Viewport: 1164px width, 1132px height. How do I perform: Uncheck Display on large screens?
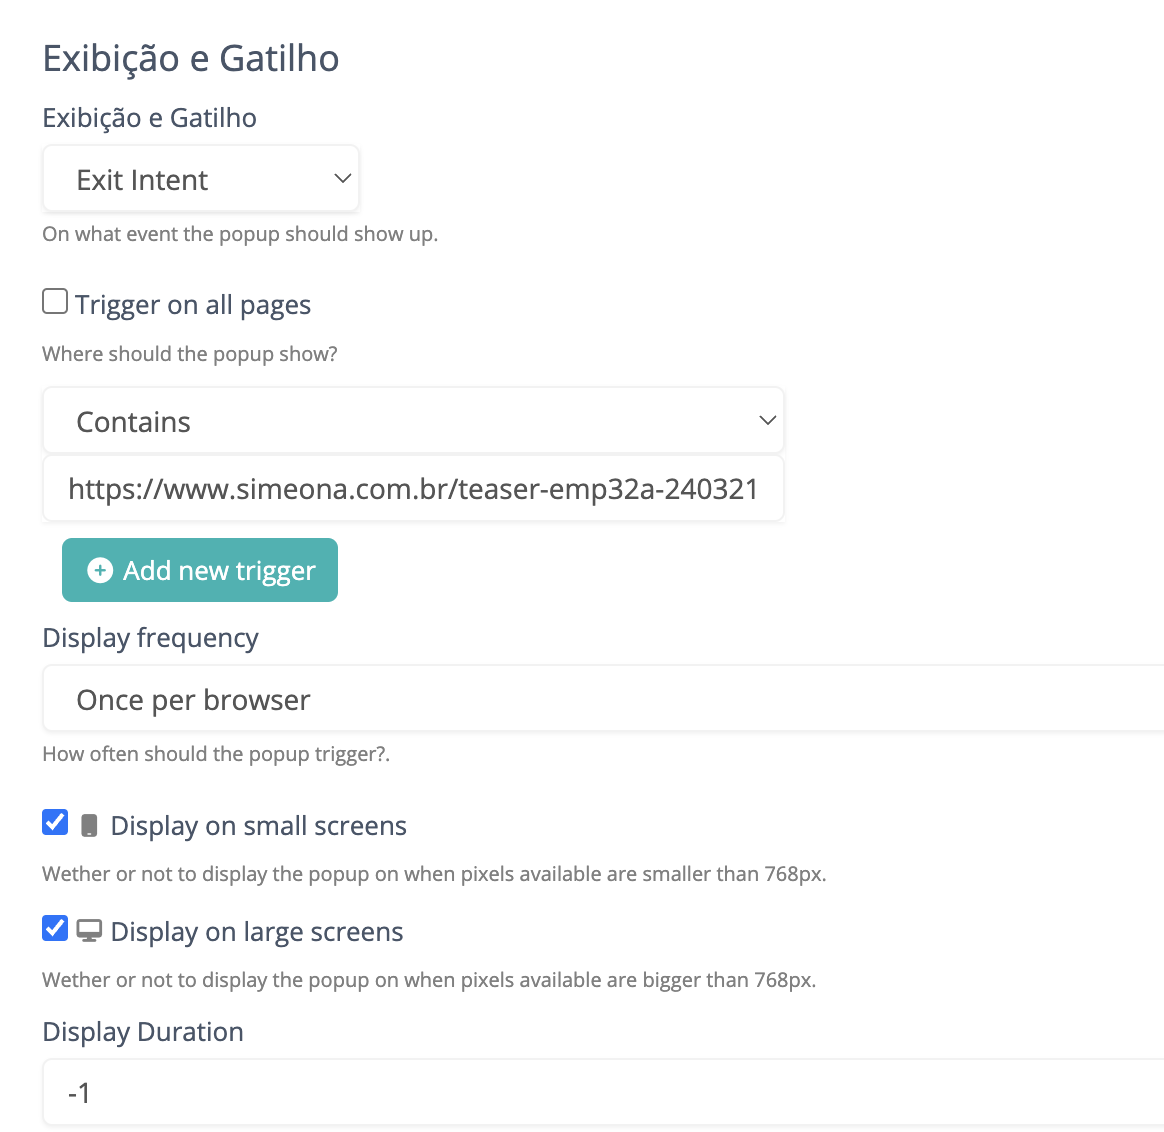[x=55, y=928]
